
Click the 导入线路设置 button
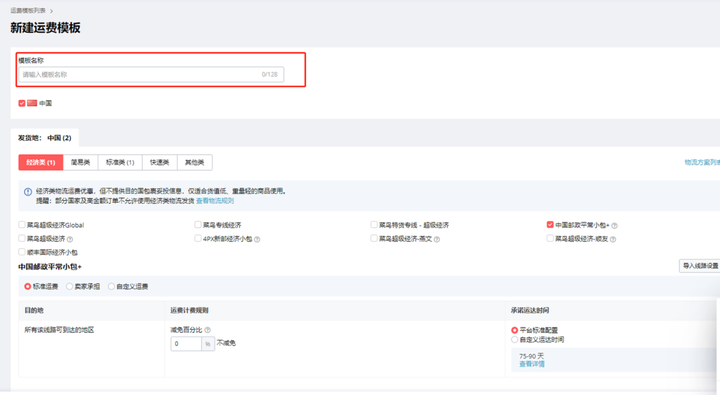tap(700, 266)
